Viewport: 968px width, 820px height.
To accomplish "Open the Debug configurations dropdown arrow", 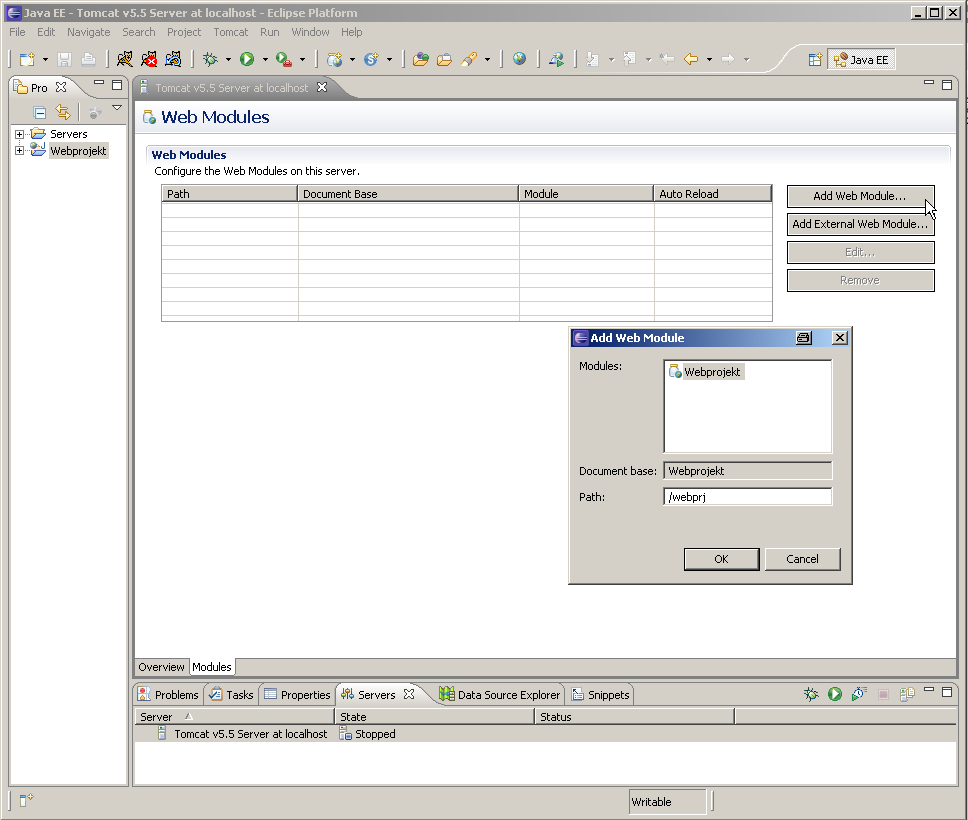I will point(228,60).
